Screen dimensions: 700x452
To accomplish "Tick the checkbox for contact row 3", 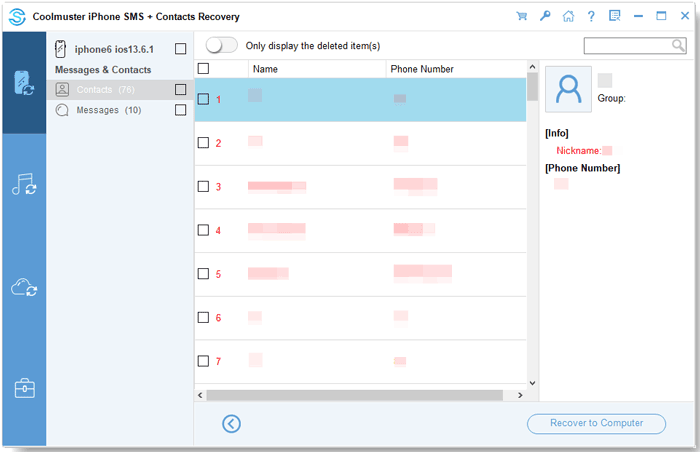I will (x=203, y=186).
